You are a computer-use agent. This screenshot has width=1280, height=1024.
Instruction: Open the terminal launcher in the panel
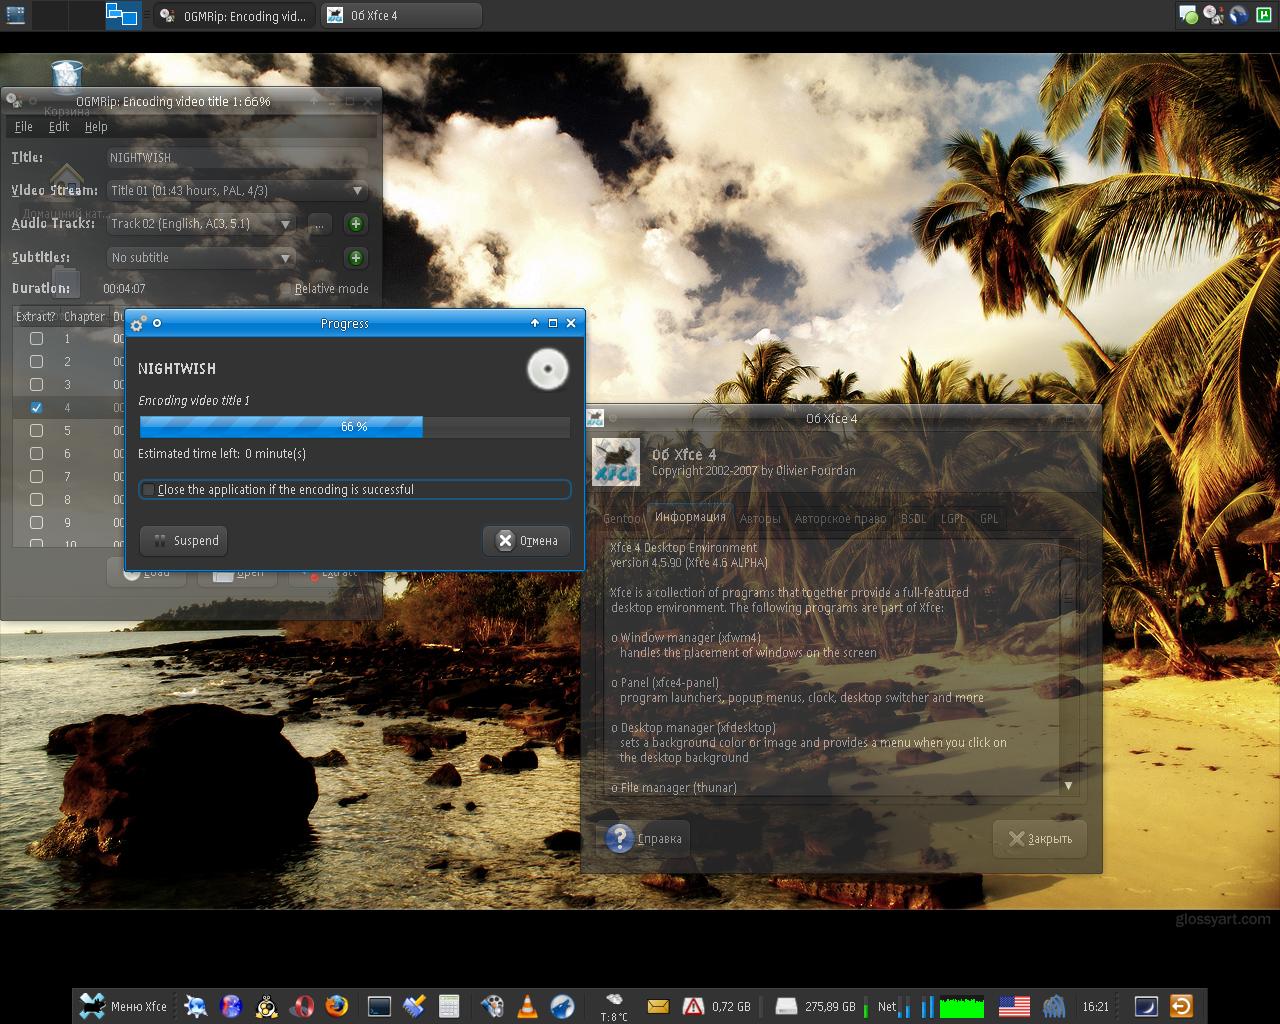pos(379,1006)
